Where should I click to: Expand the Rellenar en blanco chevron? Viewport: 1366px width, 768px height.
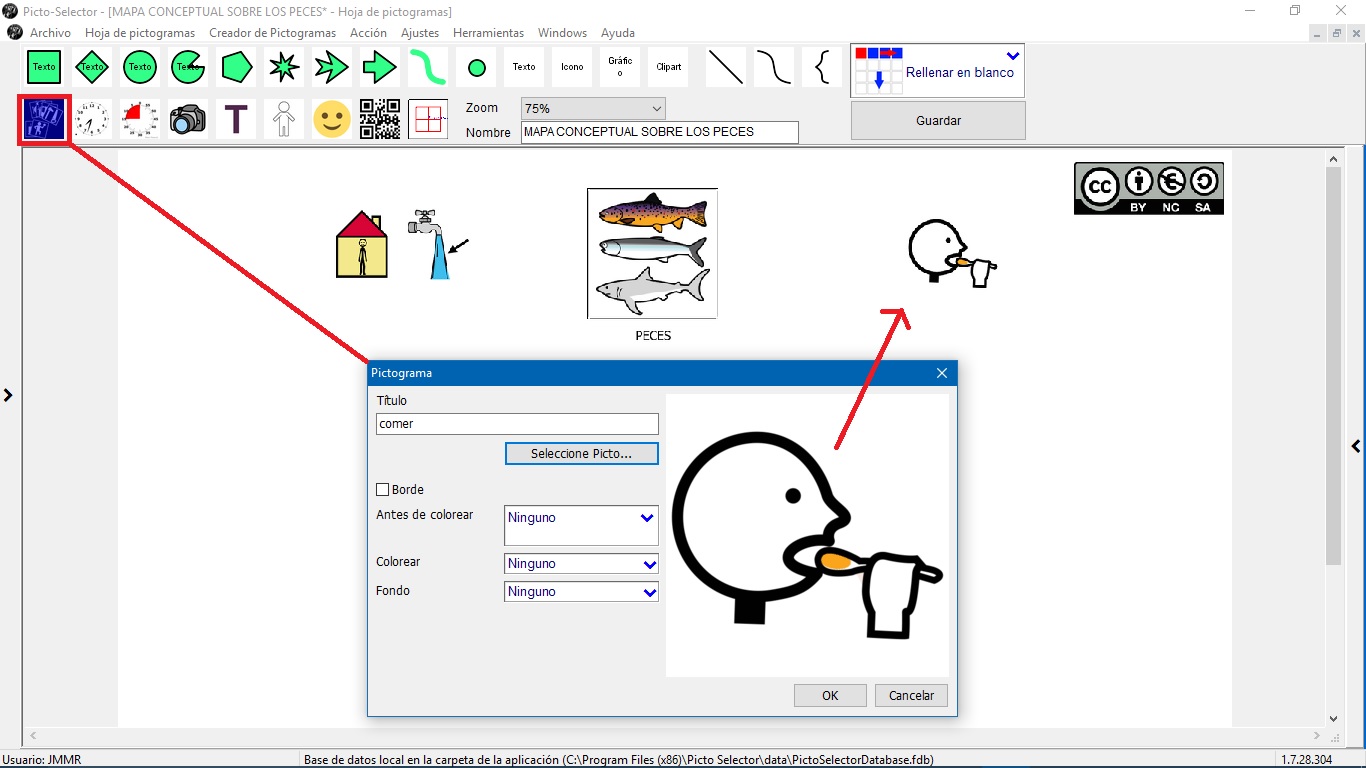(1012, 56)
